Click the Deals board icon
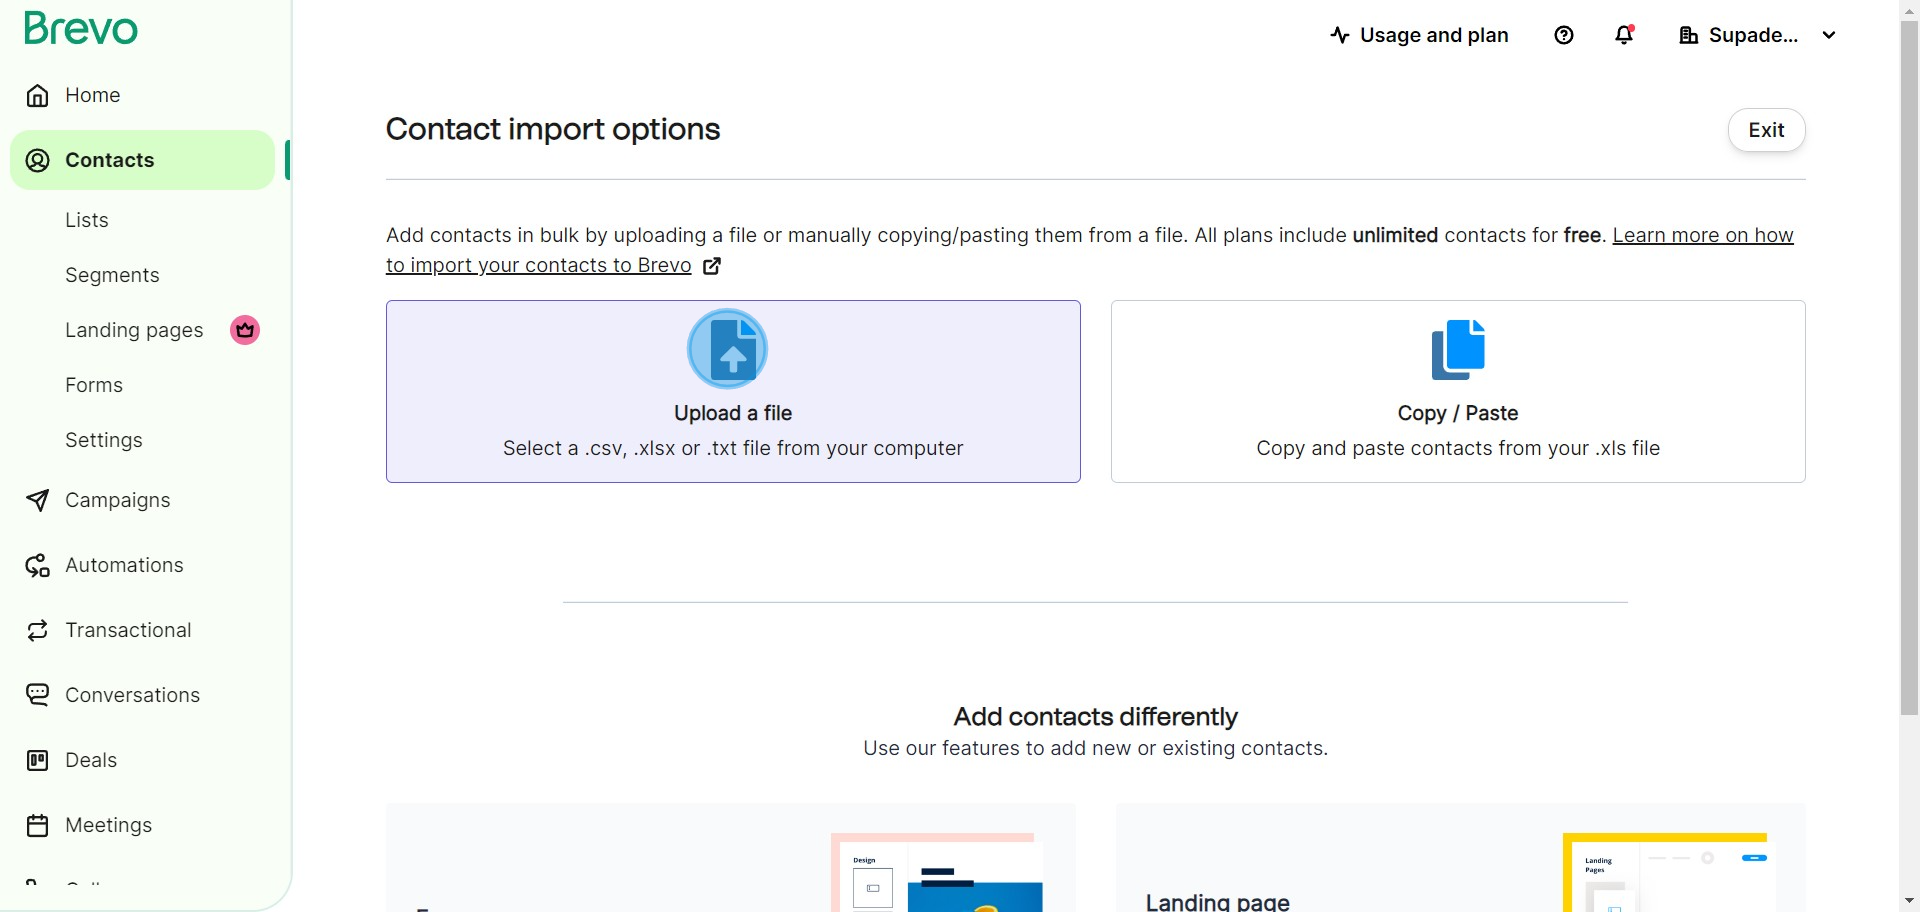The image size is (1920, 912). [38, 761]
